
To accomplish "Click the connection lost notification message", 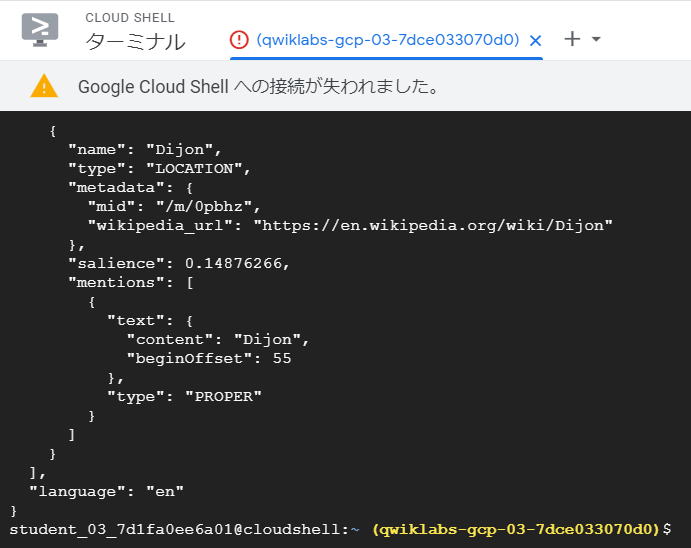I will click(x=260, y=87).
